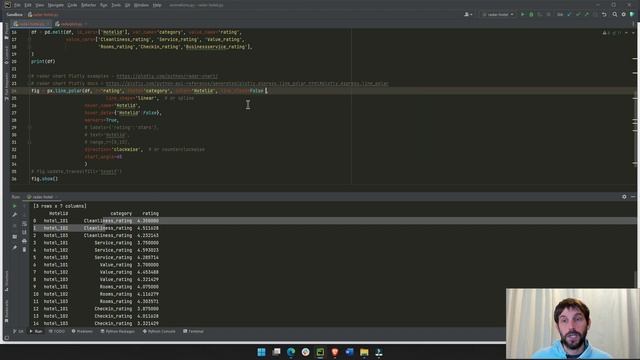Click the rating column header in output

(151, 213)
